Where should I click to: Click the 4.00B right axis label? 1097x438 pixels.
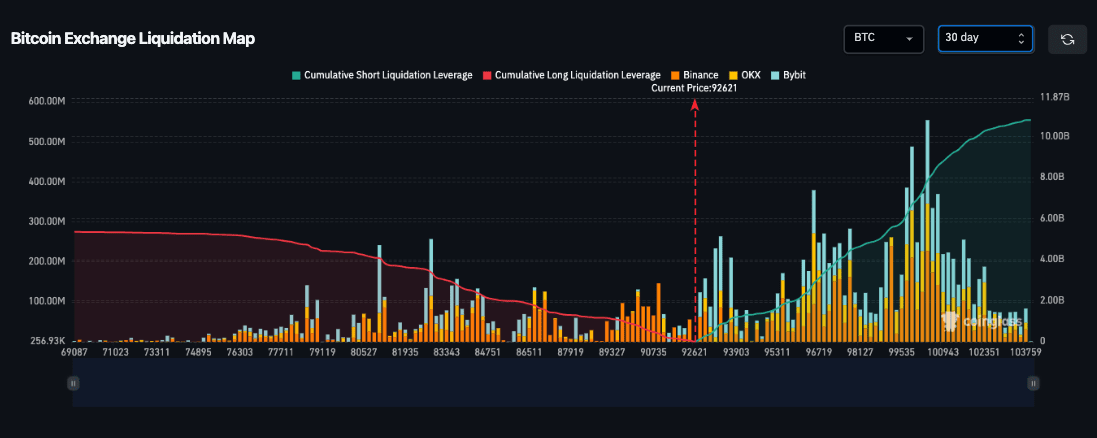[1053, 259]
